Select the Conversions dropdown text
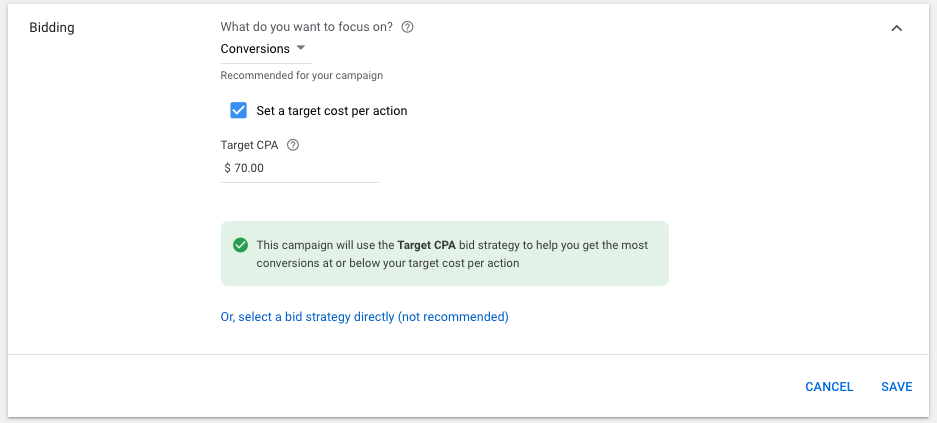This screenshot has height=423, width=937. point(255,49)
